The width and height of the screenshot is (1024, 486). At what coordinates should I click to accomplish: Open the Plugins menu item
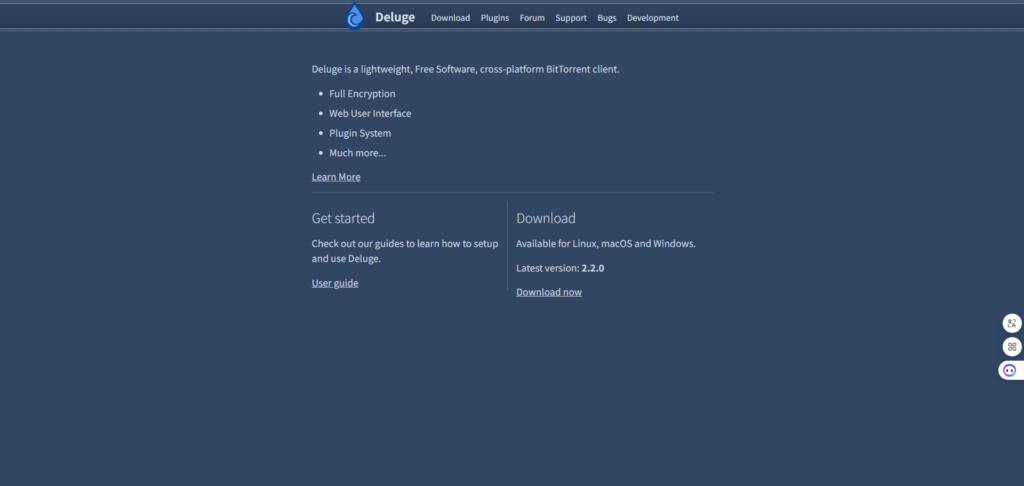coord(495,18)
